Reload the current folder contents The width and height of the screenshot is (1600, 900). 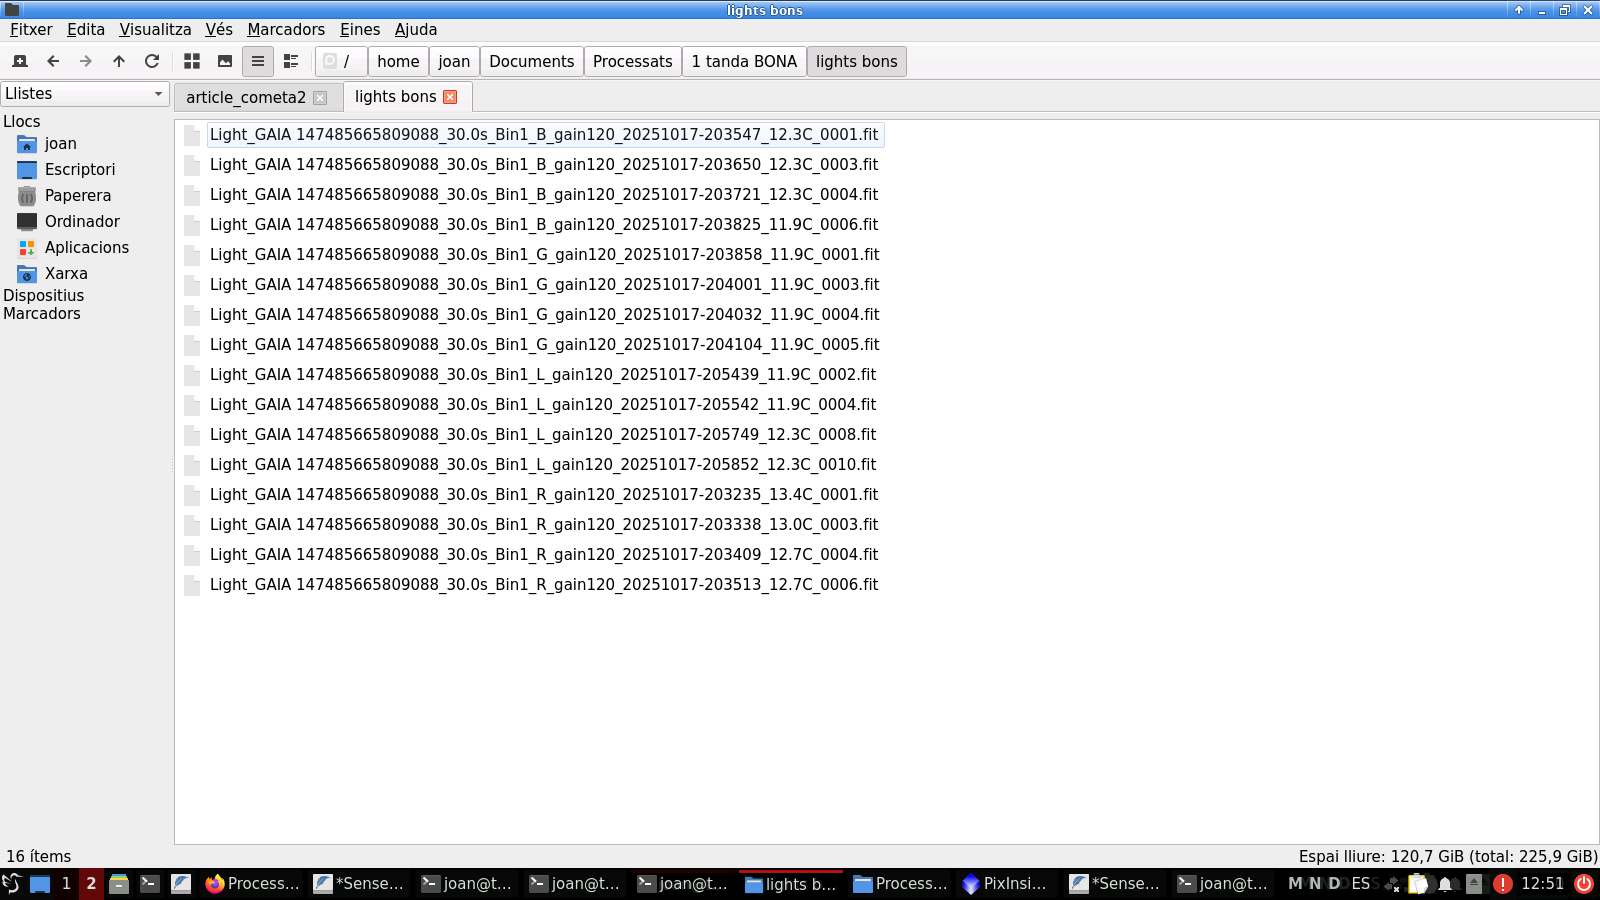152,61
